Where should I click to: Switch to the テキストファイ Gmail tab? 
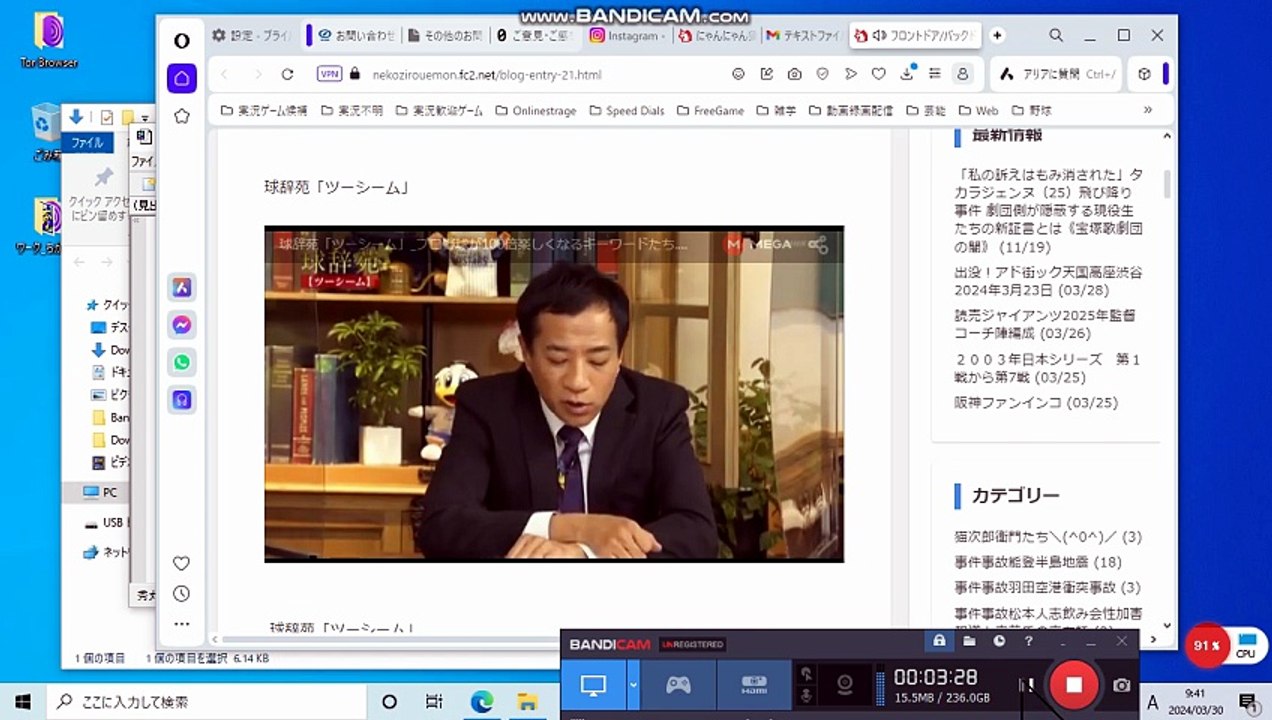803,35
